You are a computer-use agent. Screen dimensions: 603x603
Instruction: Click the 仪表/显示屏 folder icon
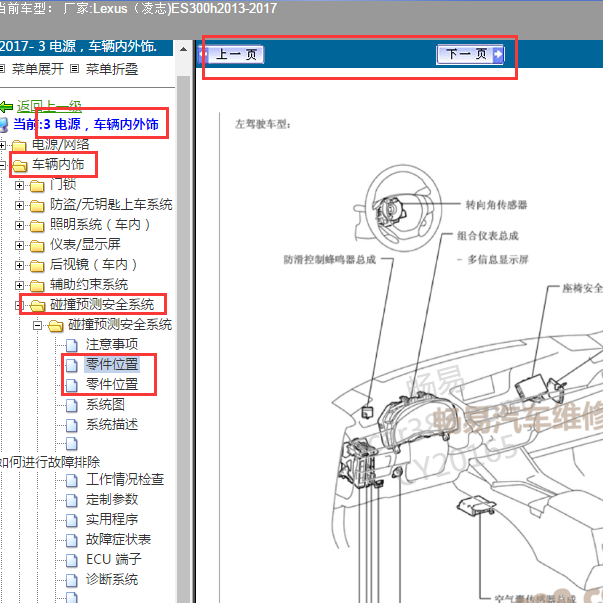point(37,245)
